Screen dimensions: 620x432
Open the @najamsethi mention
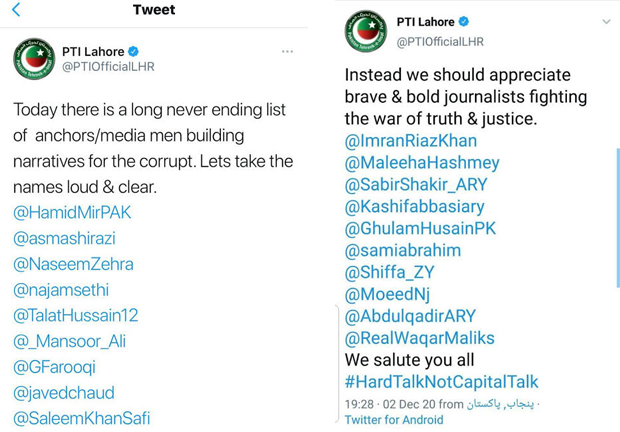(61, 290)
